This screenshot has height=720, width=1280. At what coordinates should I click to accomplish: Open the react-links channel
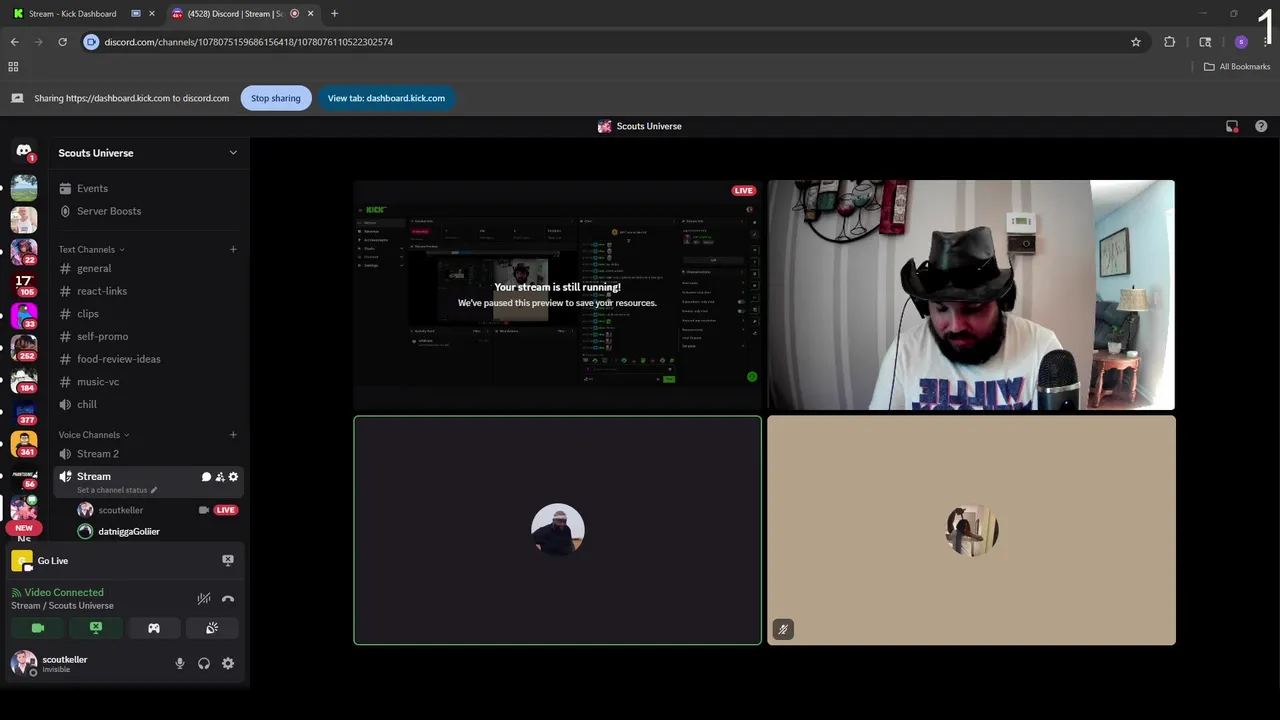(148, 291)
